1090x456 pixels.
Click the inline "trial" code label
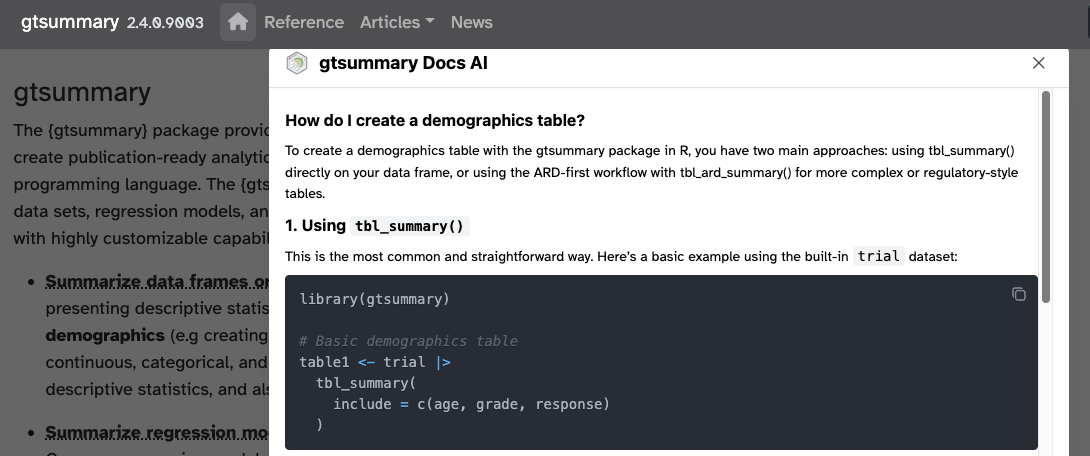point(879,256)
